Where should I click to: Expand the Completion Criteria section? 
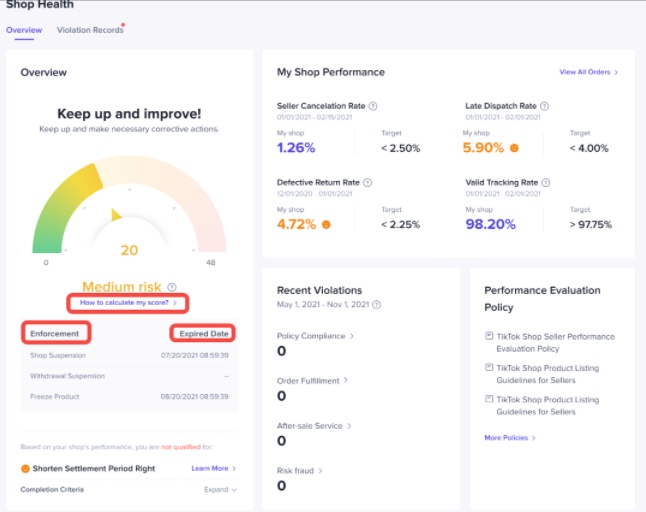pyautogui.click(x=220, y=490)
